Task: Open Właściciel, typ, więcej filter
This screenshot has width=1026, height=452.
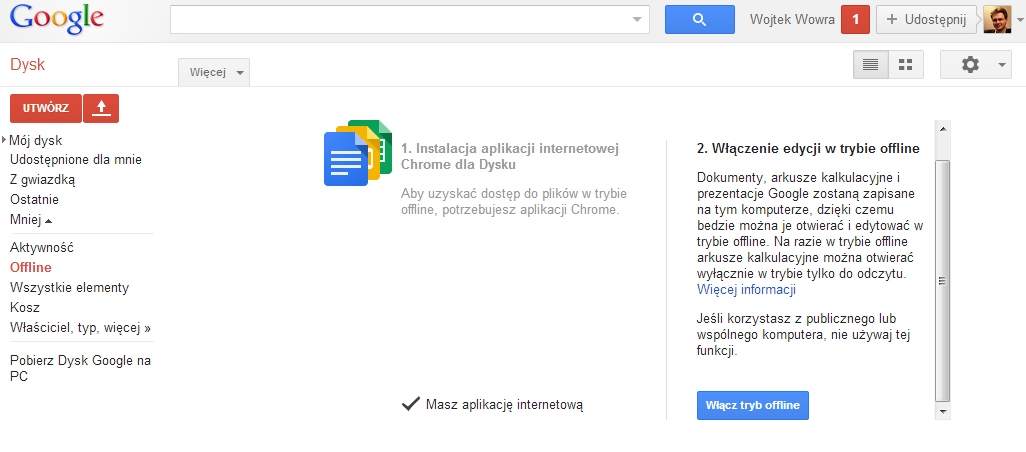Action: pos(80,328)
